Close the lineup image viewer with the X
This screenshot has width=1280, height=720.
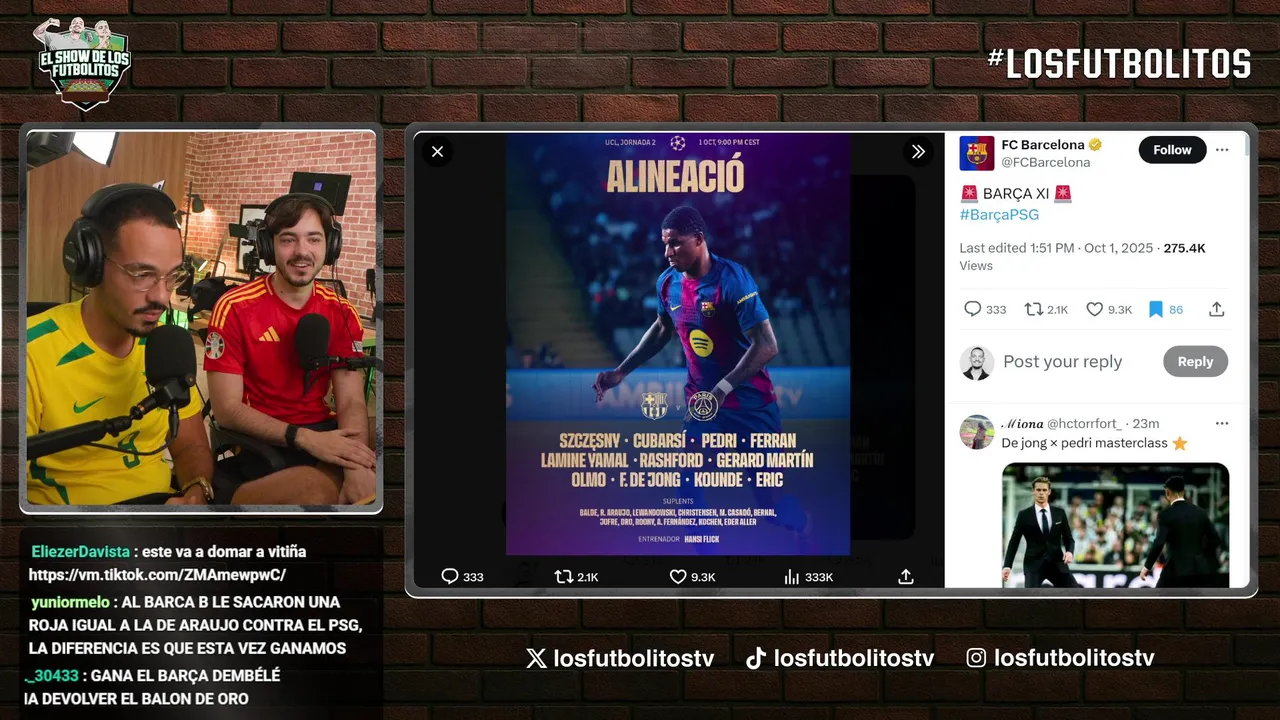[x=437, y=152]
